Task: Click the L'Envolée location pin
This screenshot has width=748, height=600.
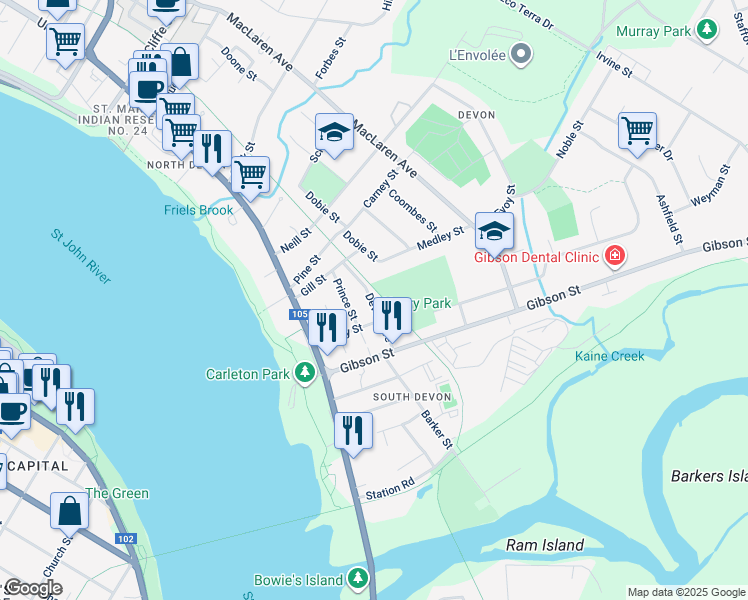Action: (521, 54)
